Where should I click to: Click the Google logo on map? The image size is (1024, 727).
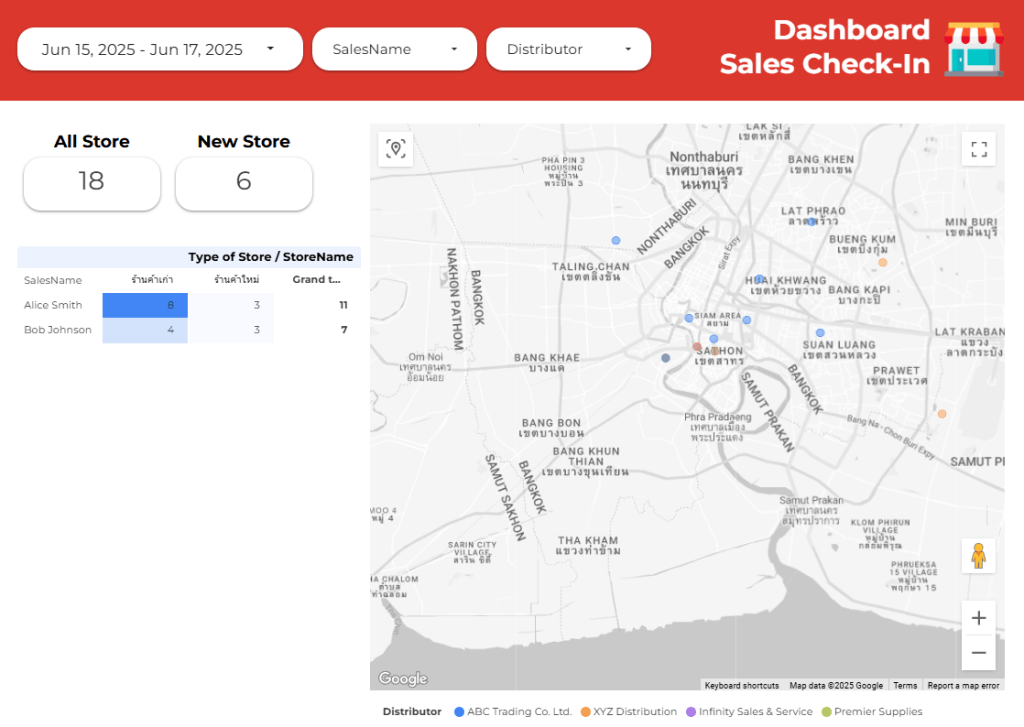point(403,679)
